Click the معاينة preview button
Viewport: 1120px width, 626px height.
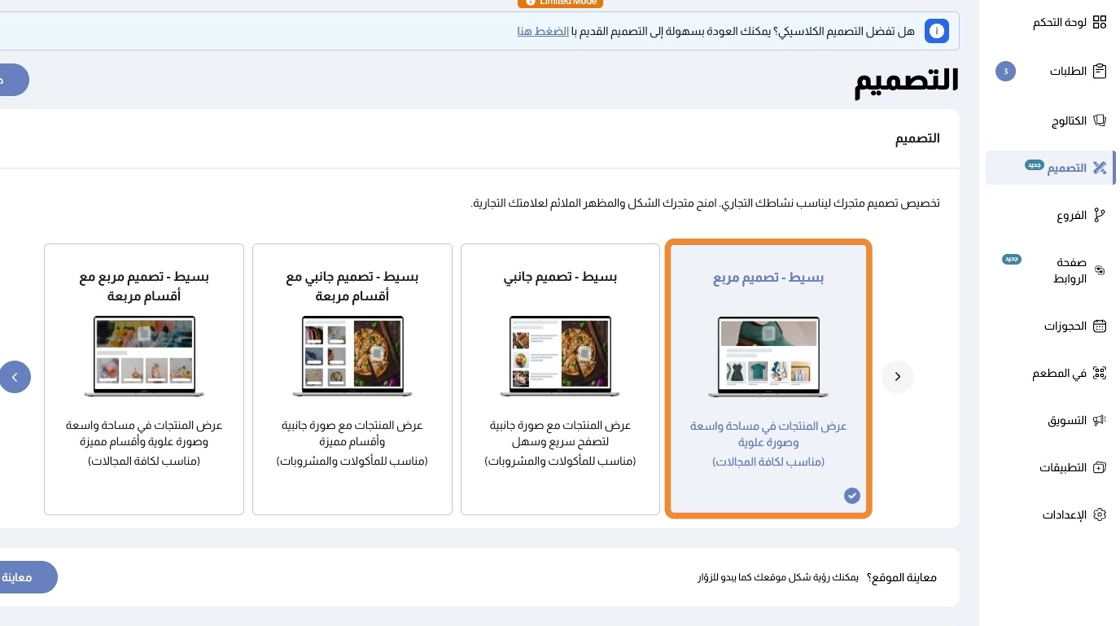point(29,577)
